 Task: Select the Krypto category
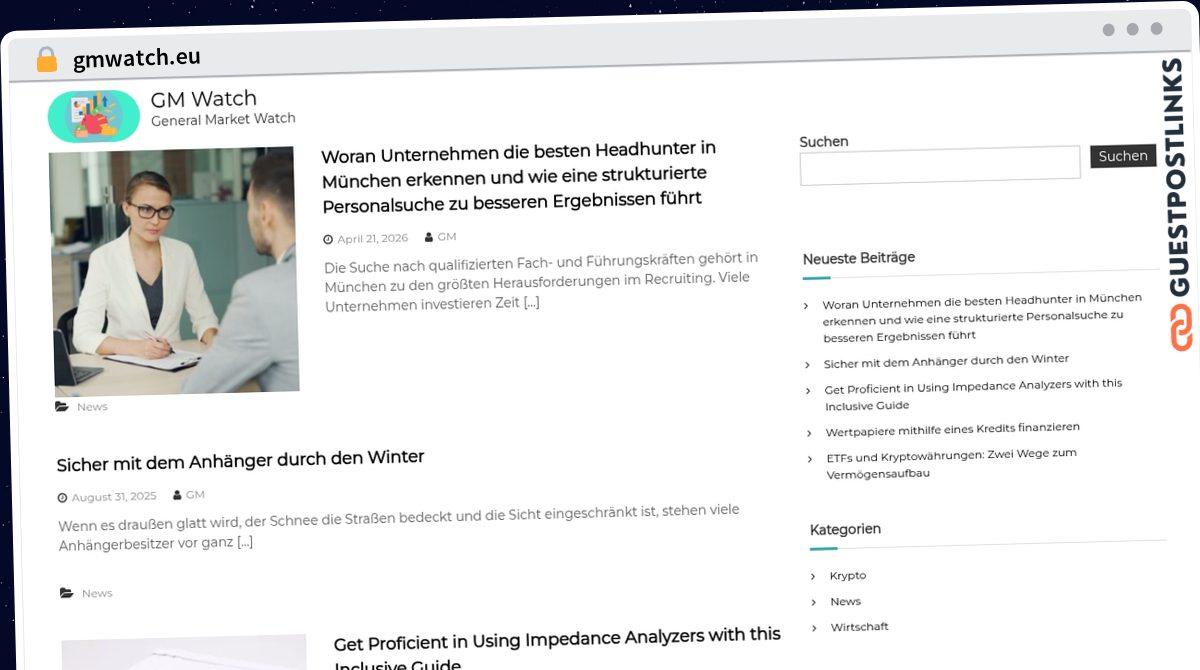coord(848,576)
